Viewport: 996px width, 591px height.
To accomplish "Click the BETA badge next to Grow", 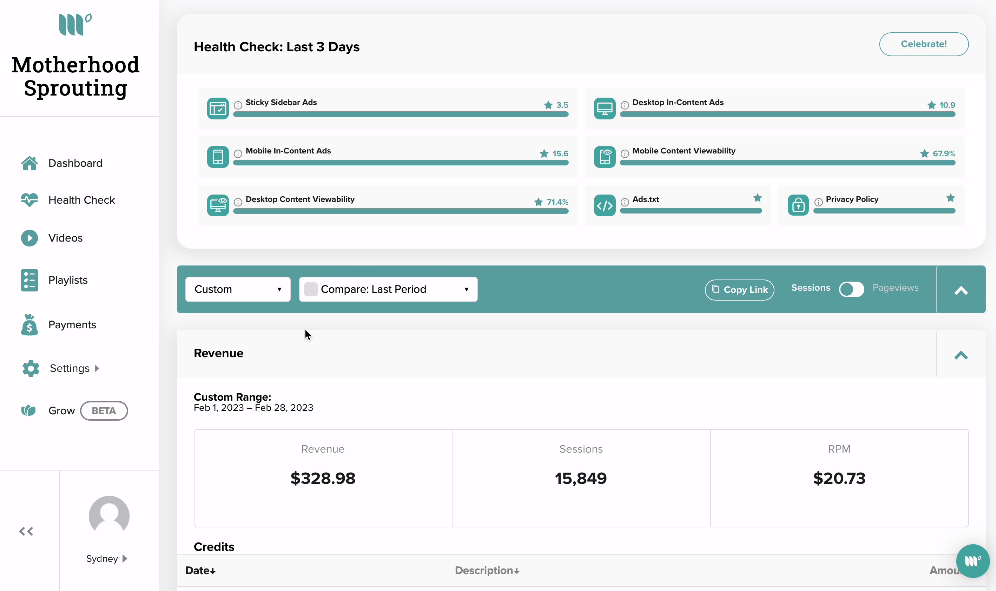I will click(x=104, y=411).
